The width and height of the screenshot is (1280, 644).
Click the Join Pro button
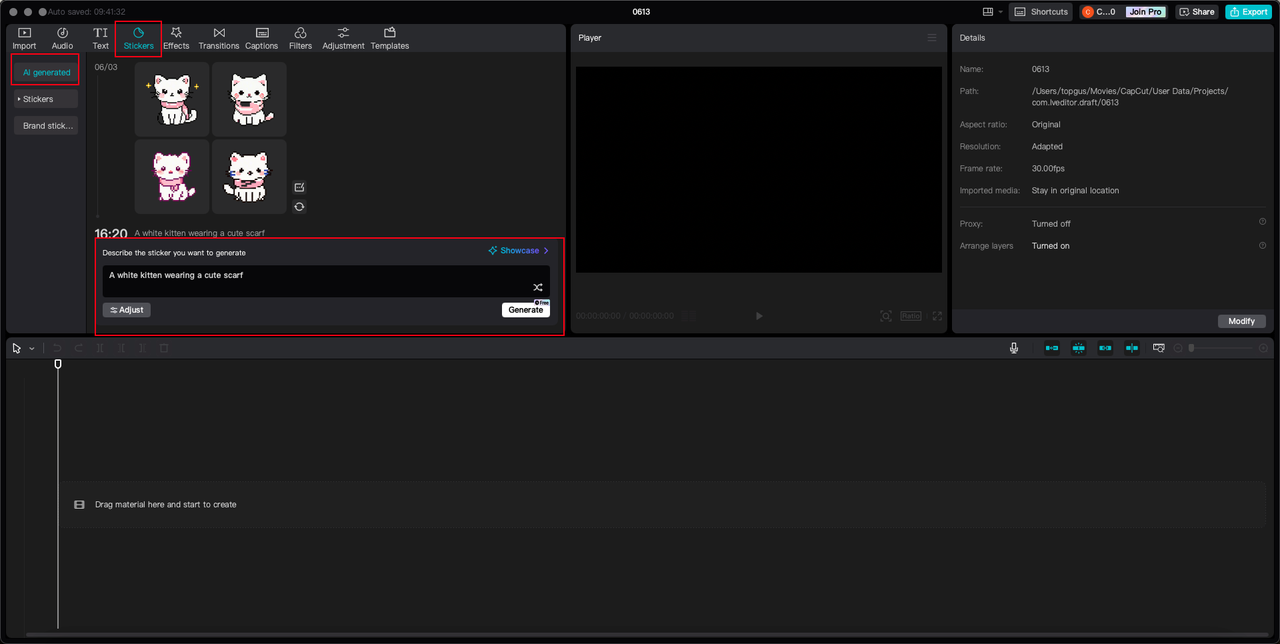1144,12
